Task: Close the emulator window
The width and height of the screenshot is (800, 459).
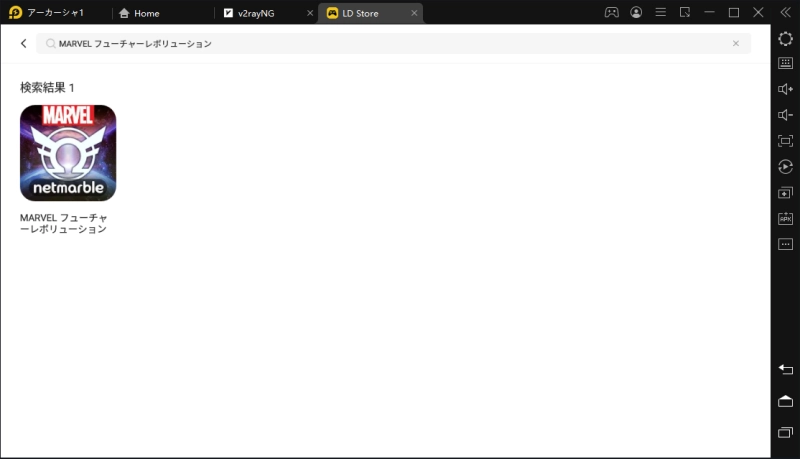Action: click(758, 12)
